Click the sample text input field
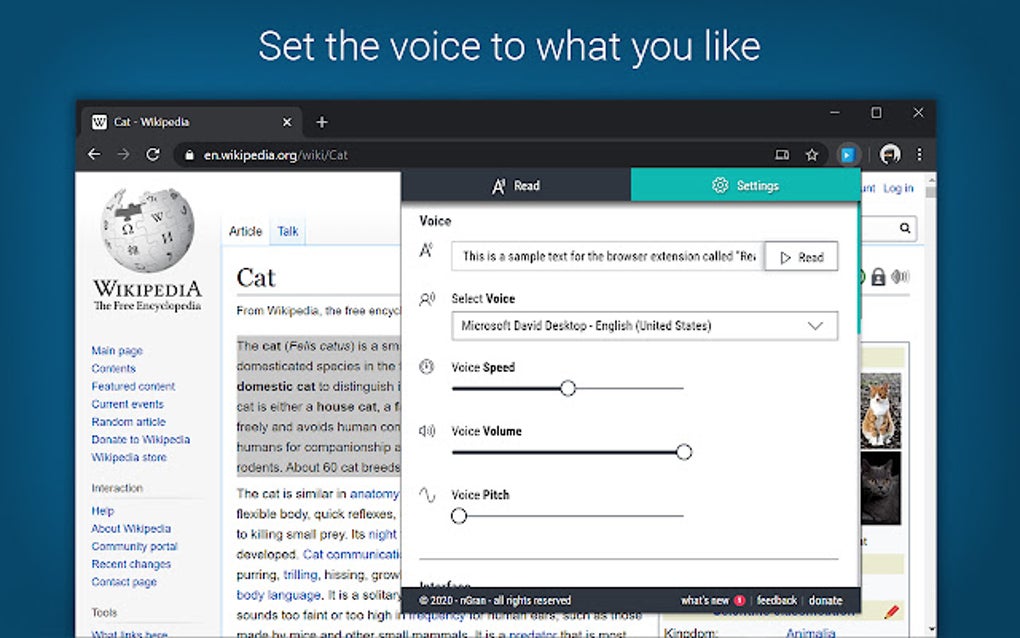This screenshot has height=638, width=1020. (x=608, y=256)
